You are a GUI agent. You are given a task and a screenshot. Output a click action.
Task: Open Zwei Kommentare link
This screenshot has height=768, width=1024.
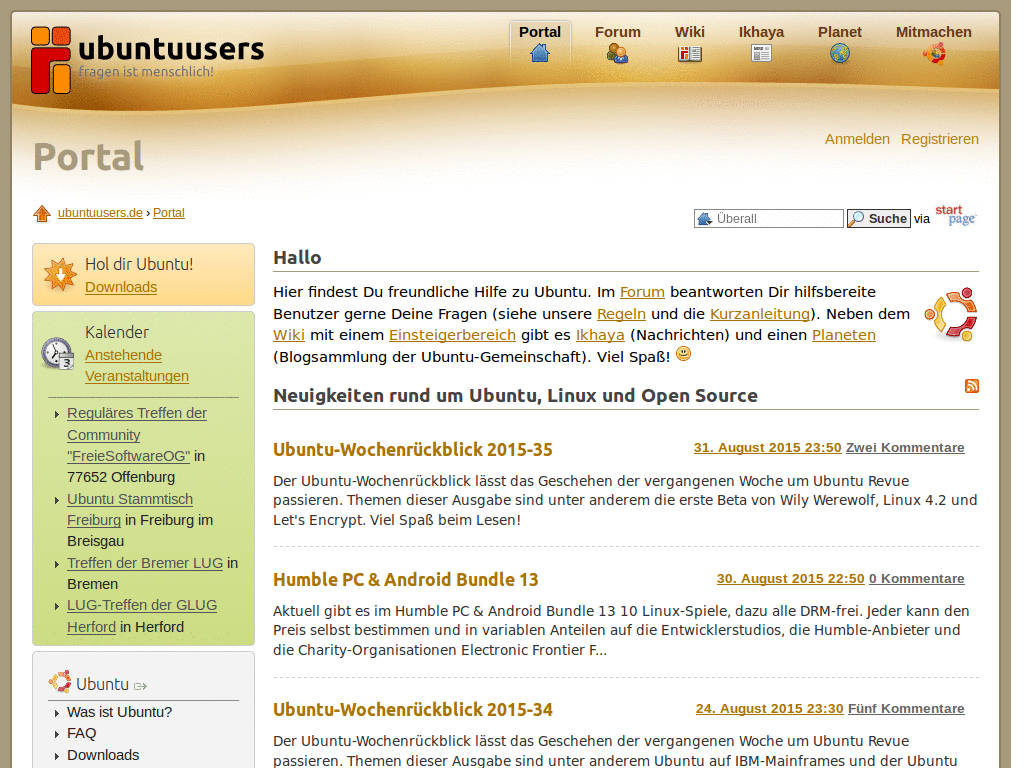click(x=905, y=448)
